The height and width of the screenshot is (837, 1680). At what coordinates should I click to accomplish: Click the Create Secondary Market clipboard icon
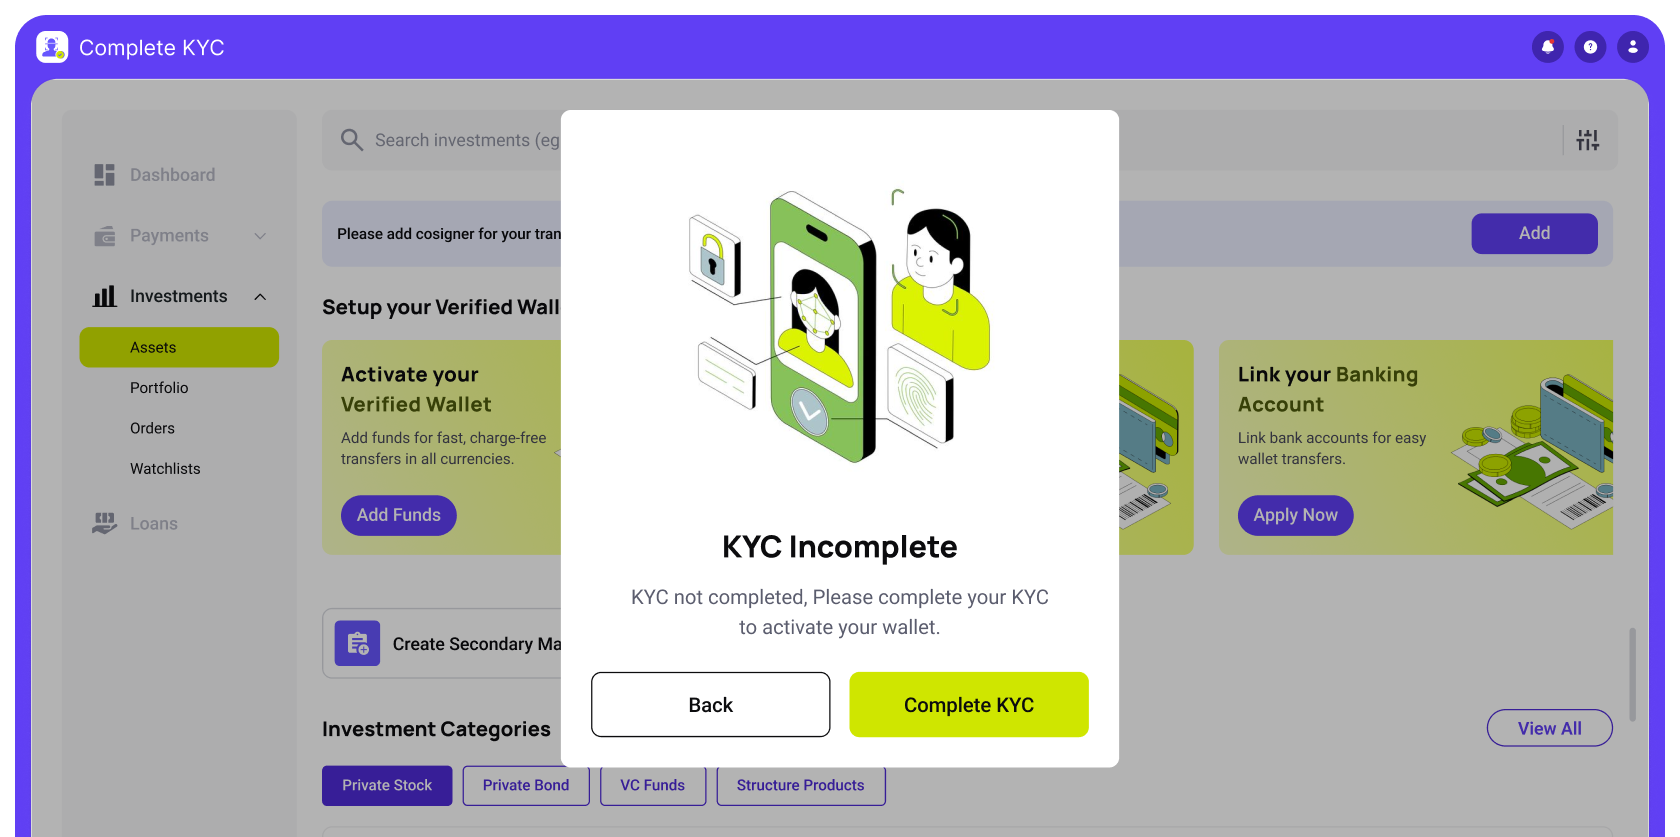click(357, 644)
